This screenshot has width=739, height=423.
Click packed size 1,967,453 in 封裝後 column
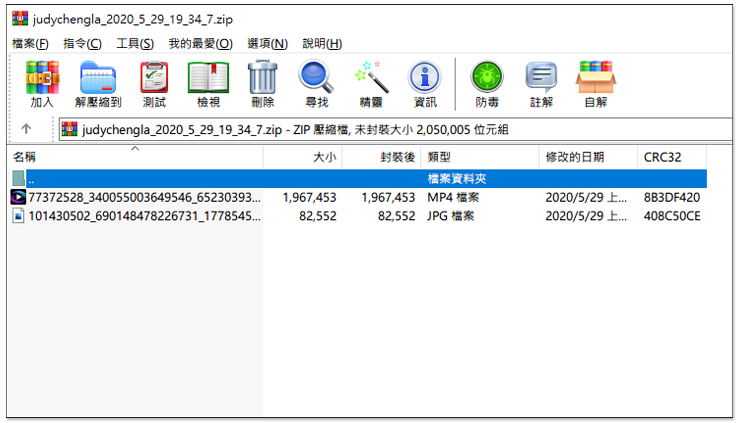[x=388, y=197]
